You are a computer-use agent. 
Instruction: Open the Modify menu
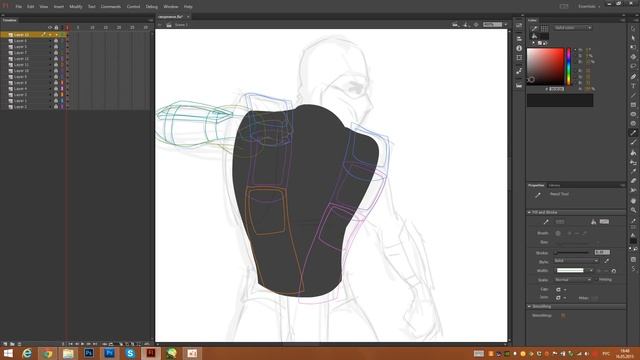(x=76, y=7)
